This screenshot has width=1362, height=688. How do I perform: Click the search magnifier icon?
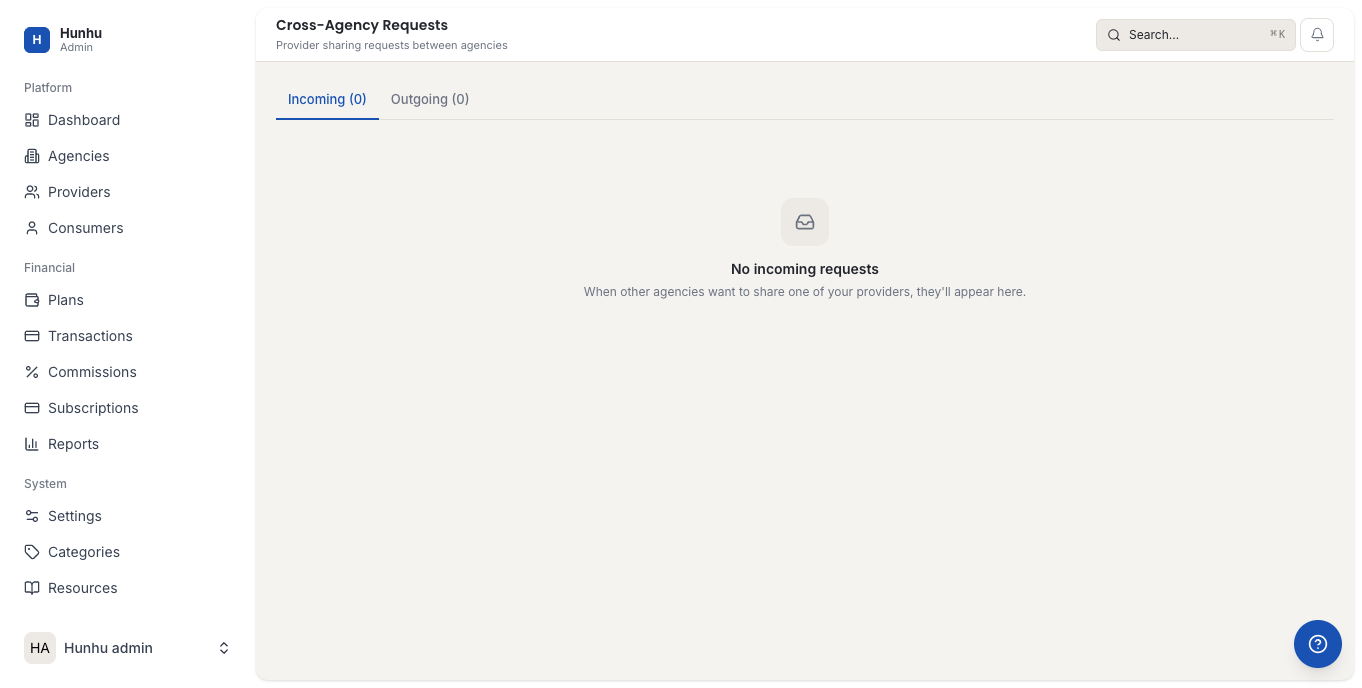coord(1114,35)
